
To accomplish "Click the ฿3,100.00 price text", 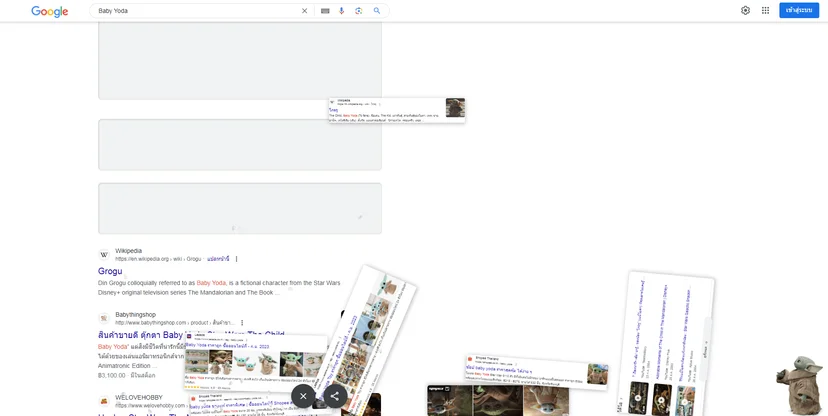I will pyautogui.click(x=111, y=375).
